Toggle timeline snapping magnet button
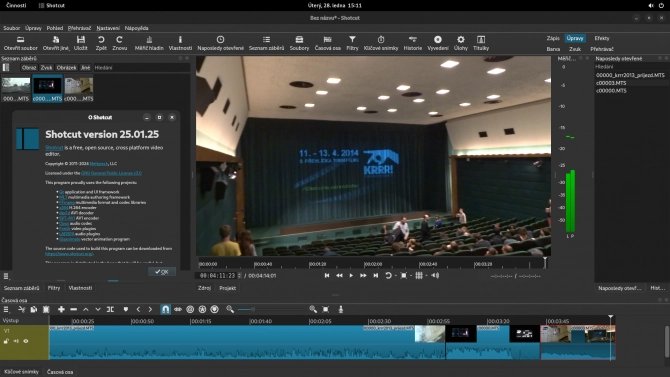The width and height of the screenshot is (670, 377). click(165, 309)
